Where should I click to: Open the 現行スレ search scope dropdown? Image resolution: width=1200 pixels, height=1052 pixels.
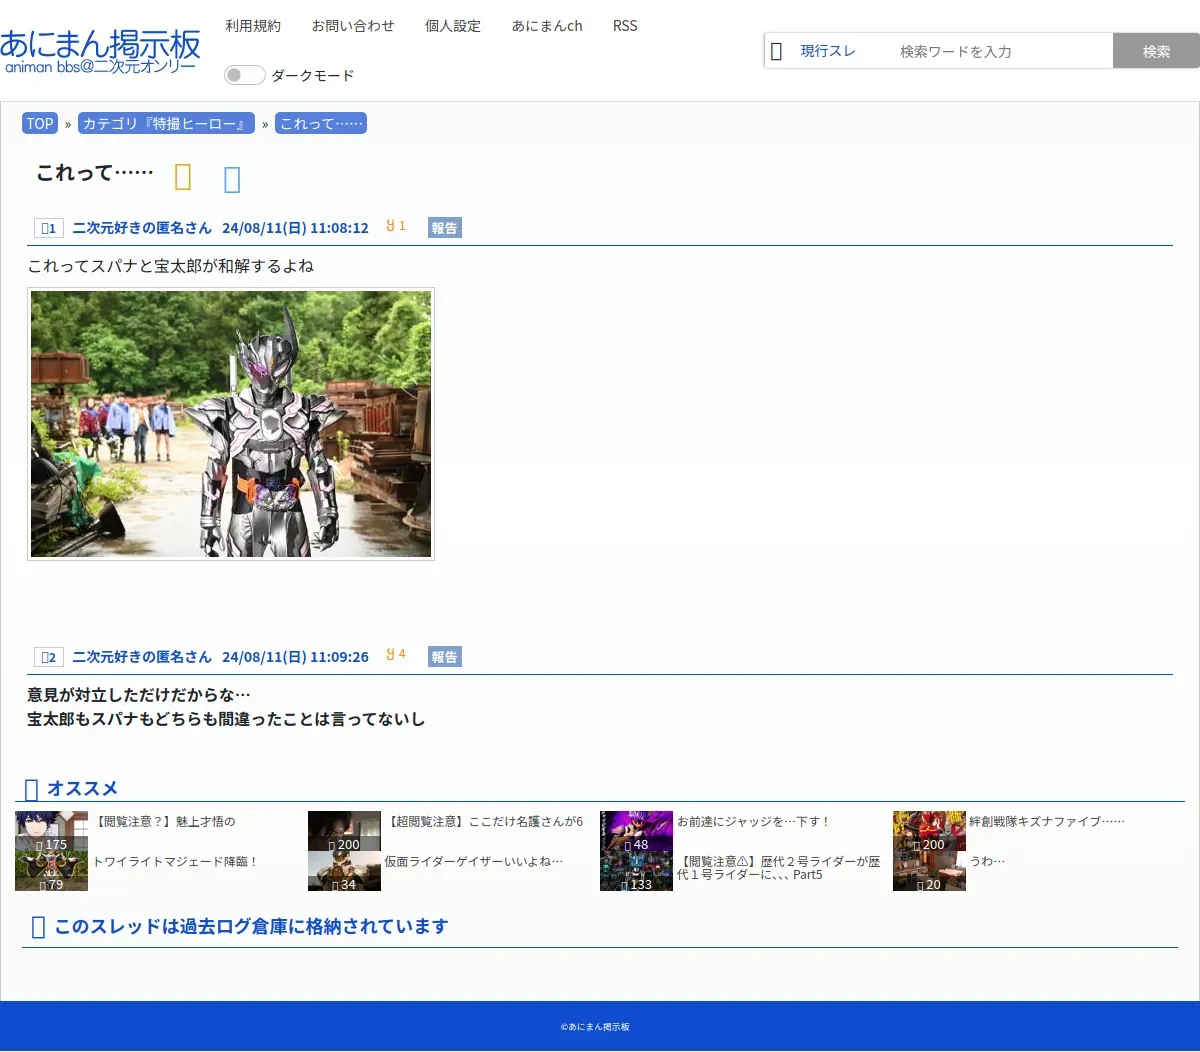point(828,51)
